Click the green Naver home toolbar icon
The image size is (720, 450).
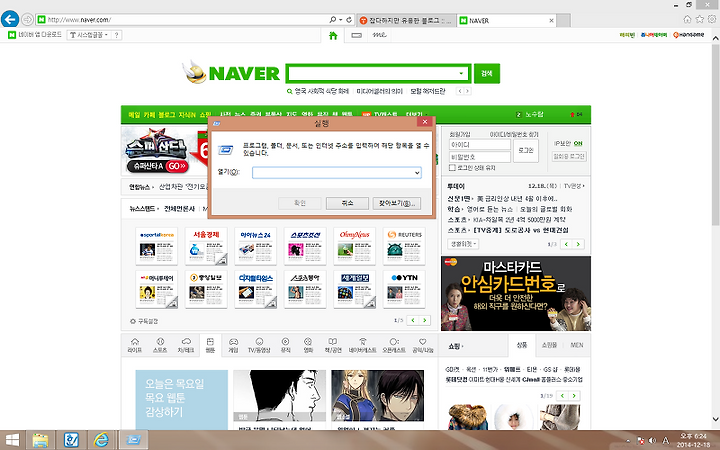pos(333,35)
